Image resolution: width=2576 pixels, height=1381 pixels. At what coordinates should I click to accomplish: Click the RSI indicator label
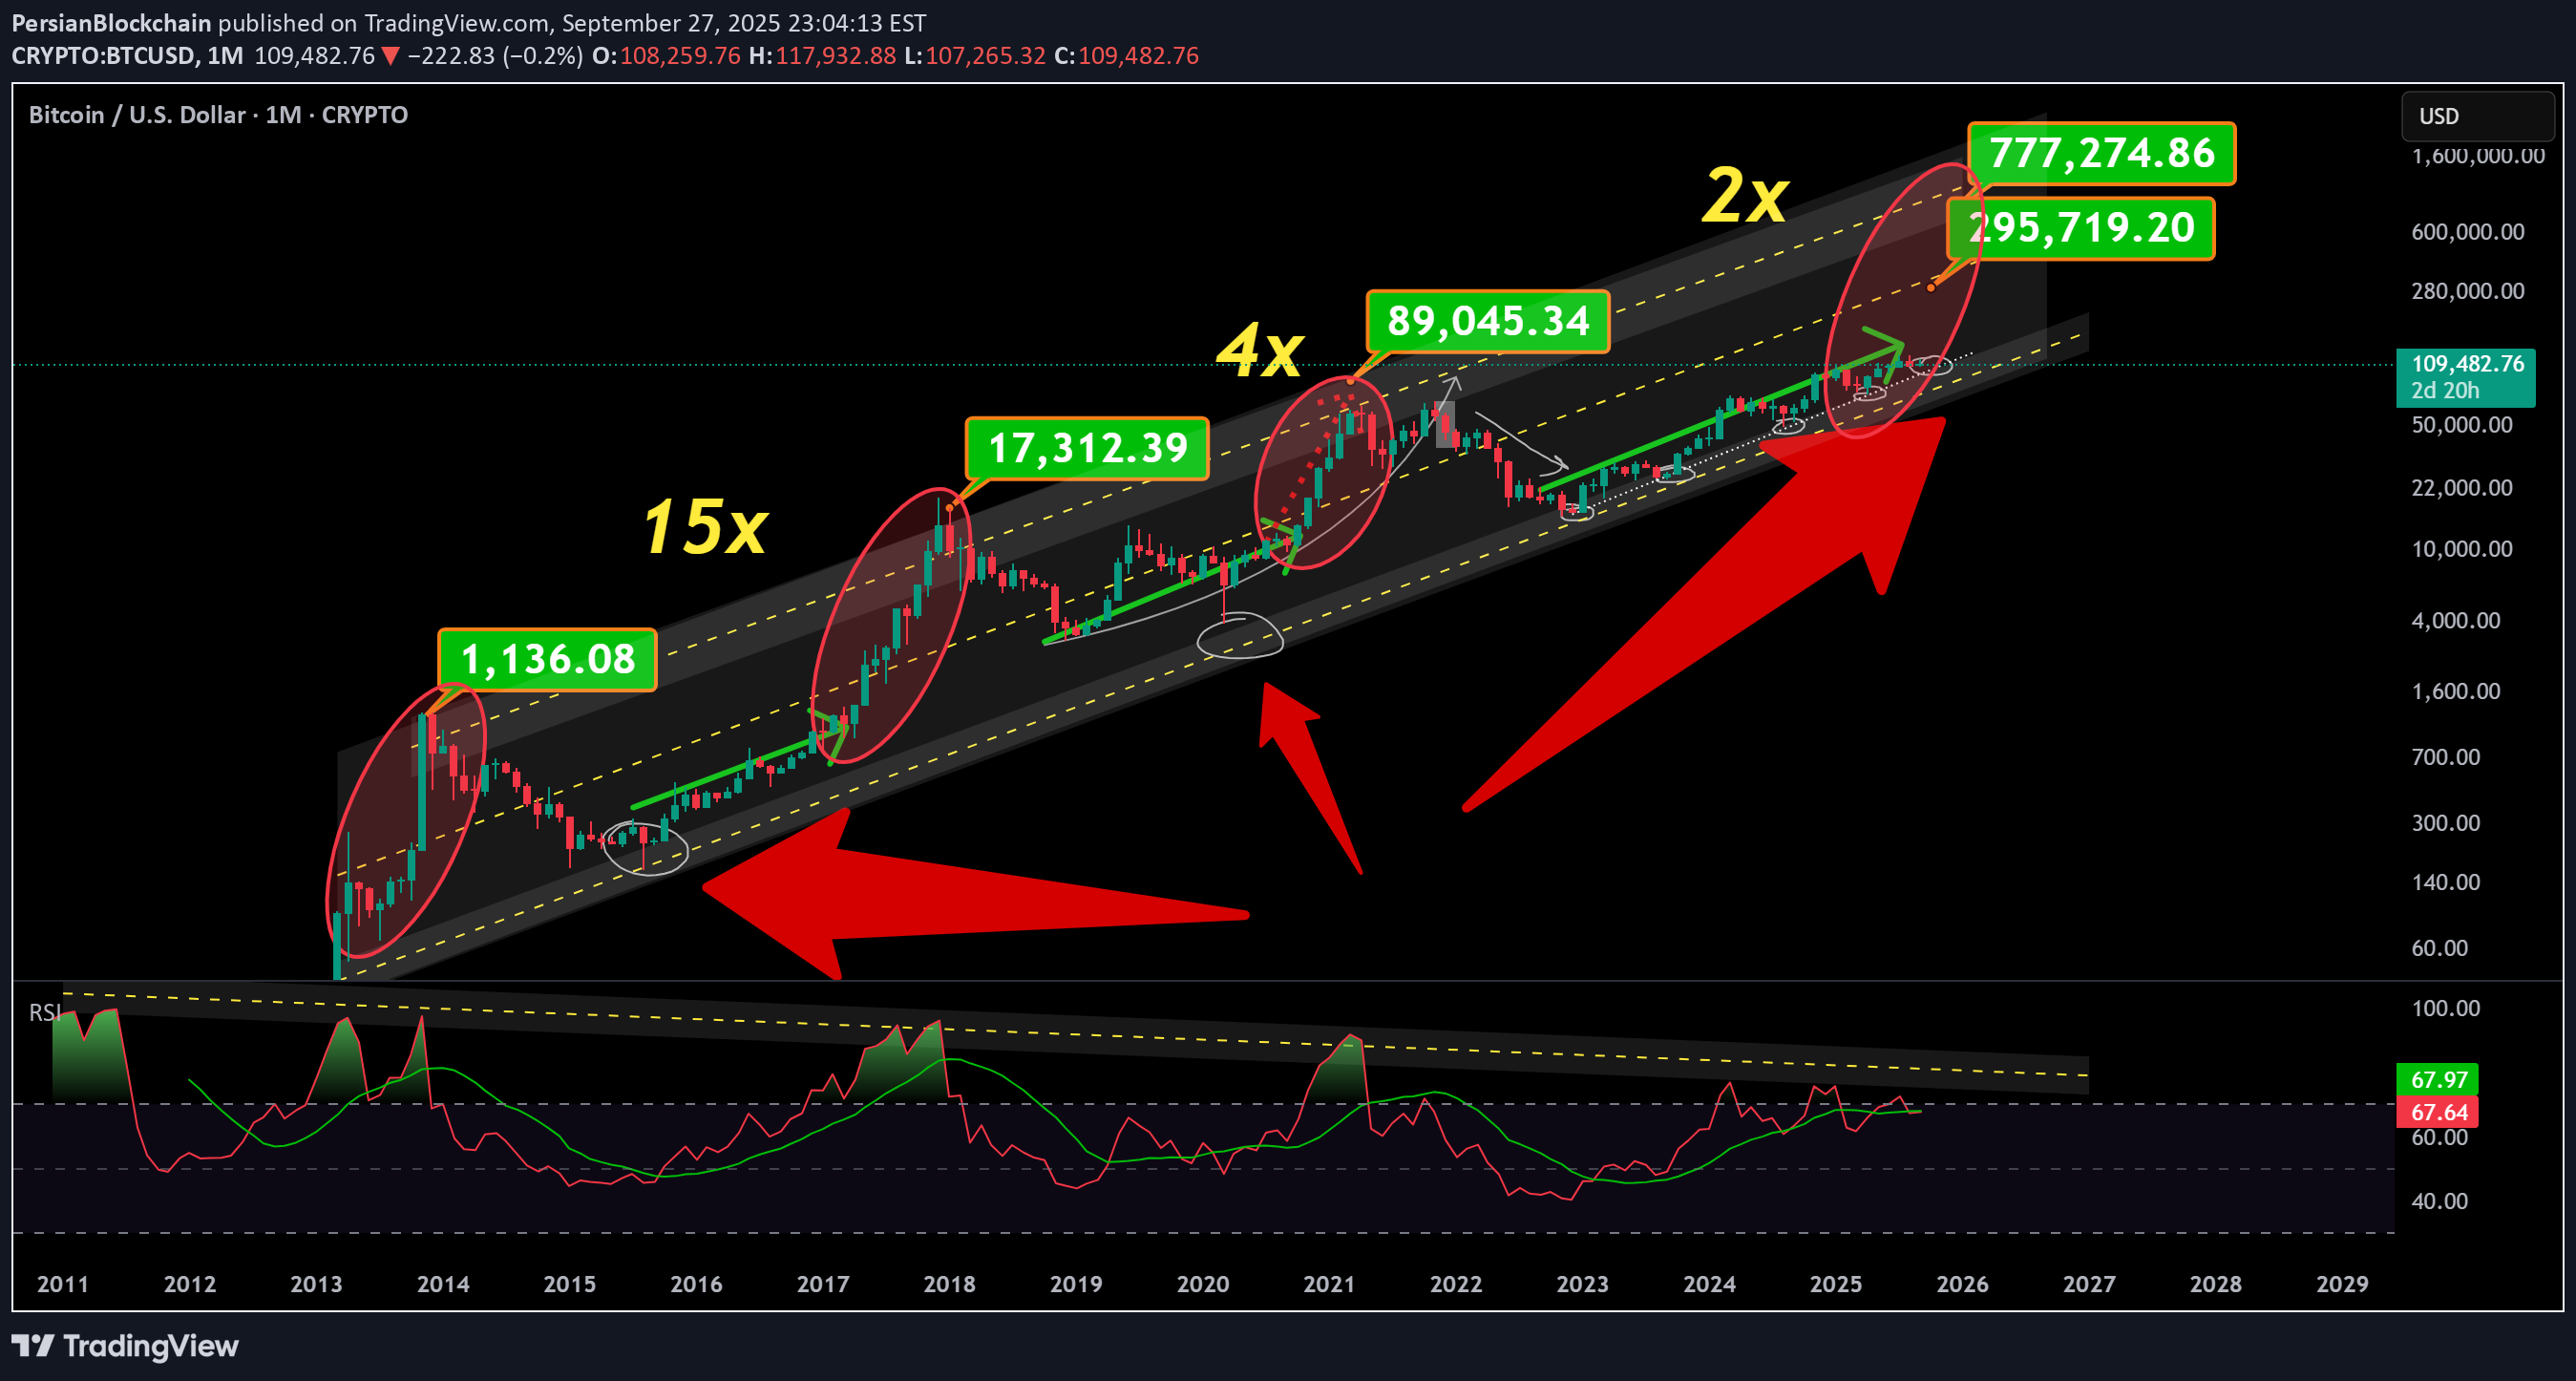pos(44,1013)
